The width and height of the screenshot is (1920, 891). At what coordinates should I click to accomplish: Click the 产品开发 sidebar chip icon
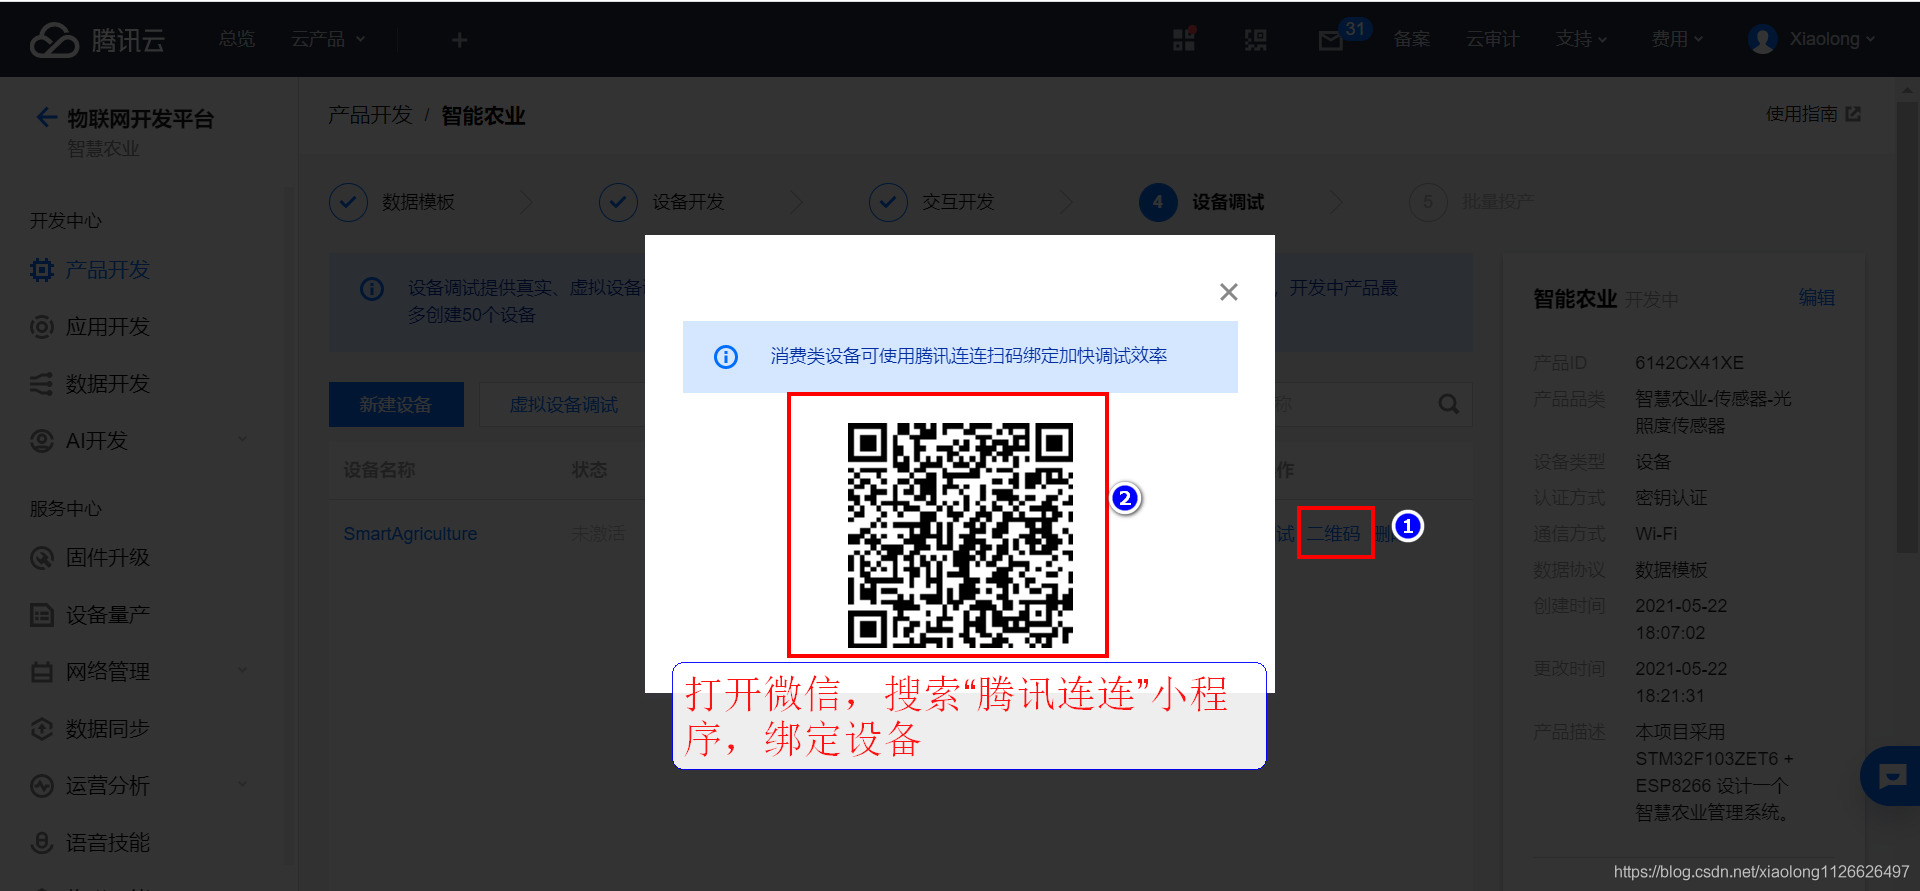[x=41, y=270]
